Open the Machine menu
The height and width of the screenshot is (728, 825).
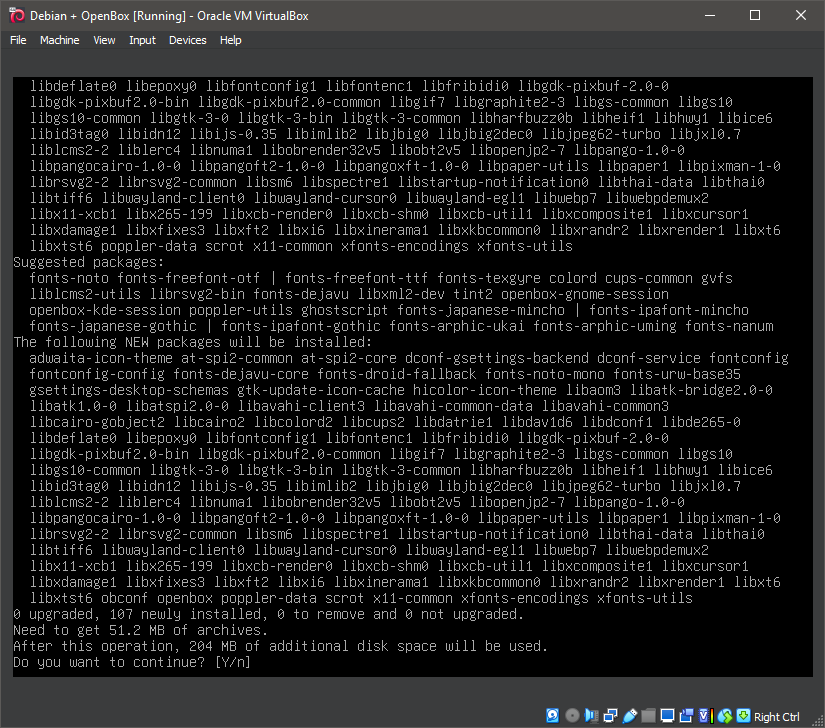click(x=60, y=40)
